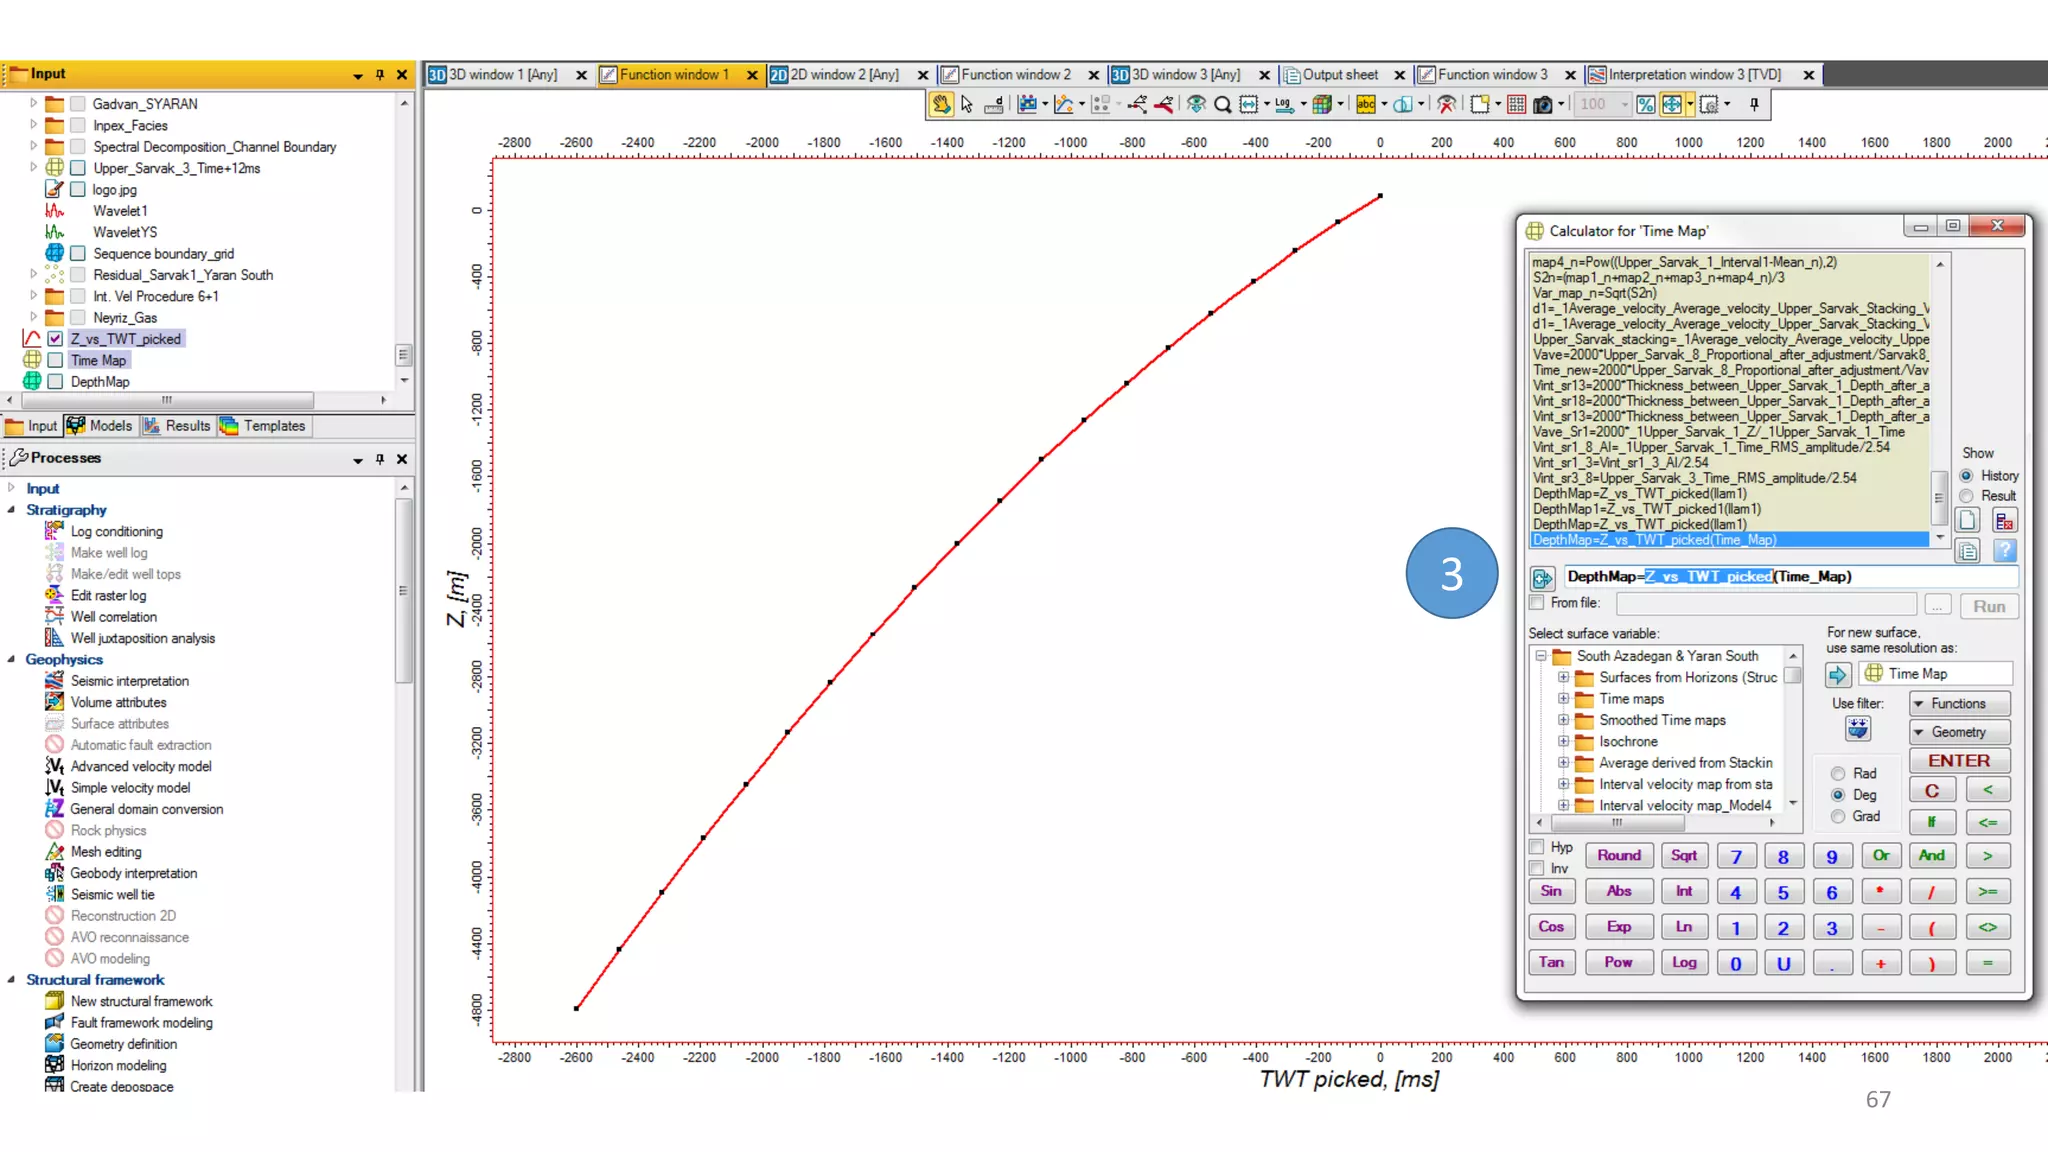The image size is (2048, 1152).
Task: Open the Templates tab
Action: [x=263, y=426]
